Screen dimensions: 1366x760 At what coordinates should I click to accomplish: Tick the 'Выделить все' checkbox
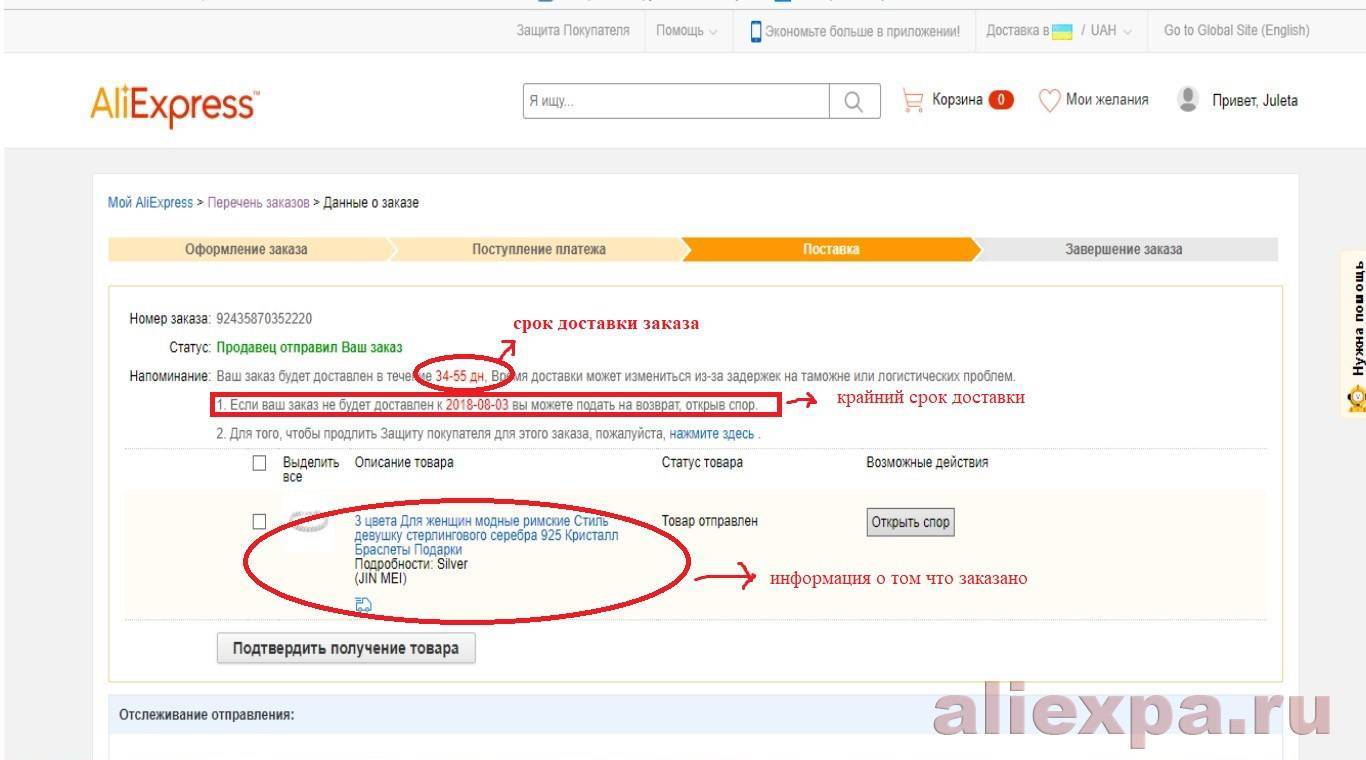(x=260, y=463)
